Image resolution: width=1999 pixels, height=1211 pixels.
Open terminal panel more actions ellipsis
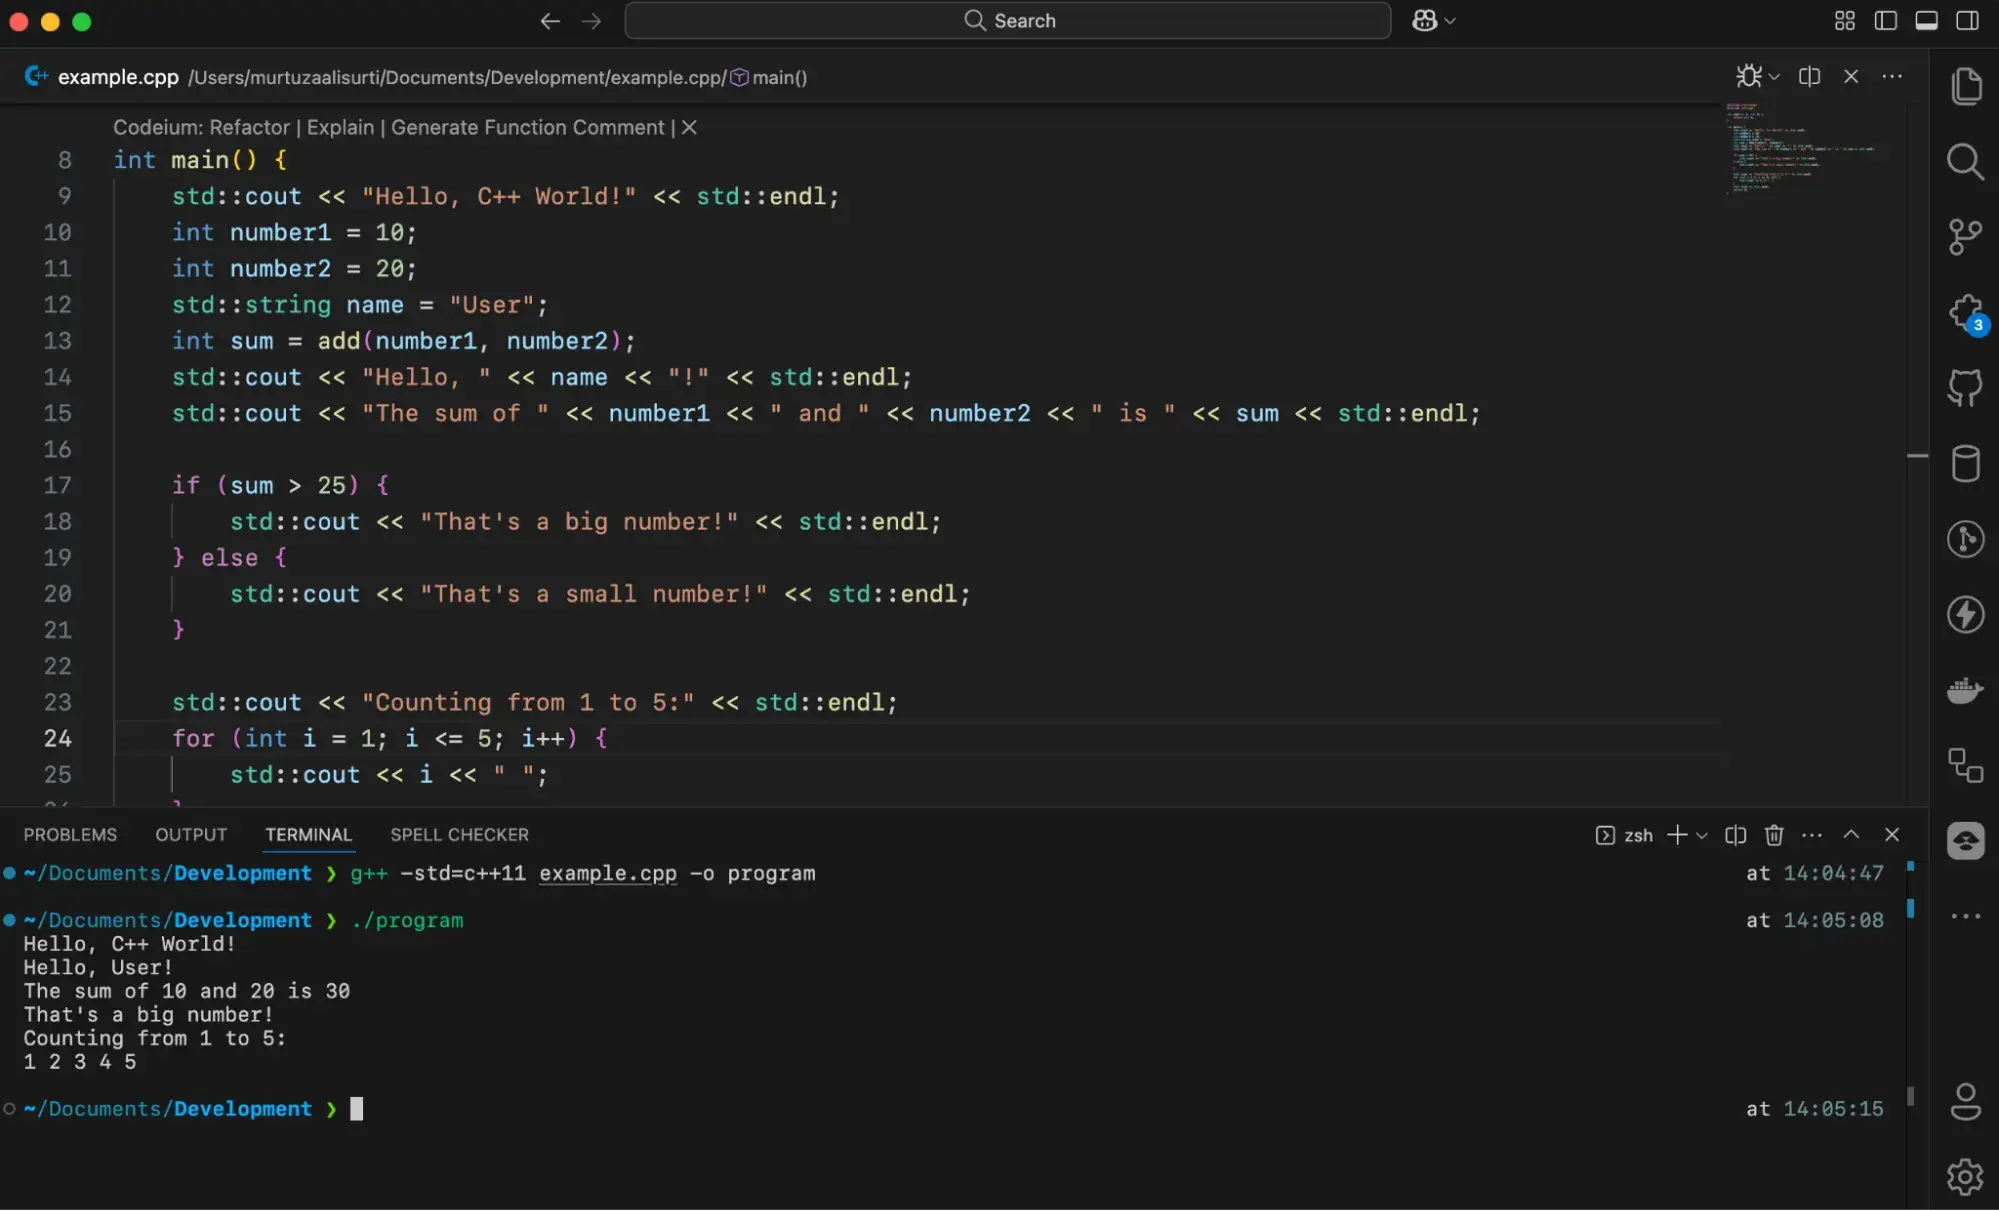coord(1812,835)
